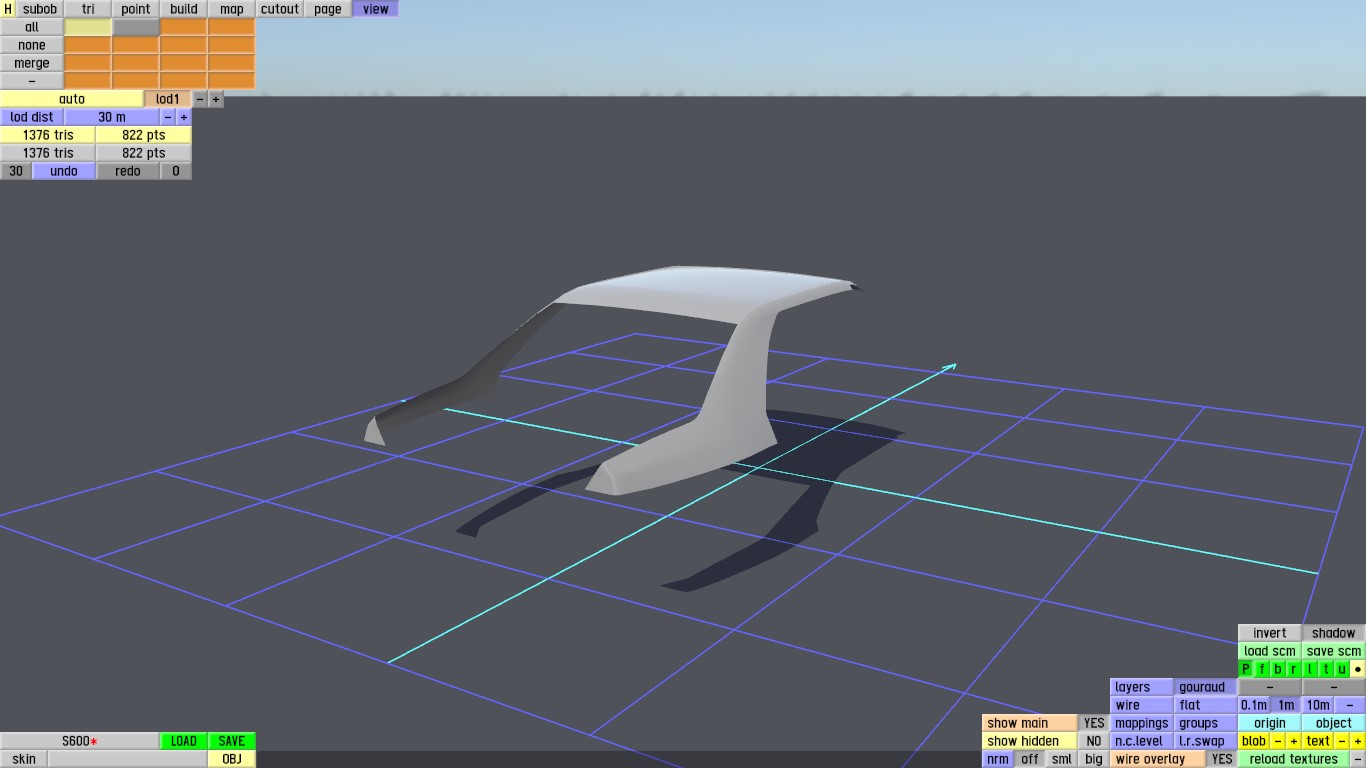Select the pale yellow cell beside all
The image size is (1366, 768).
(x=88, y=27)
